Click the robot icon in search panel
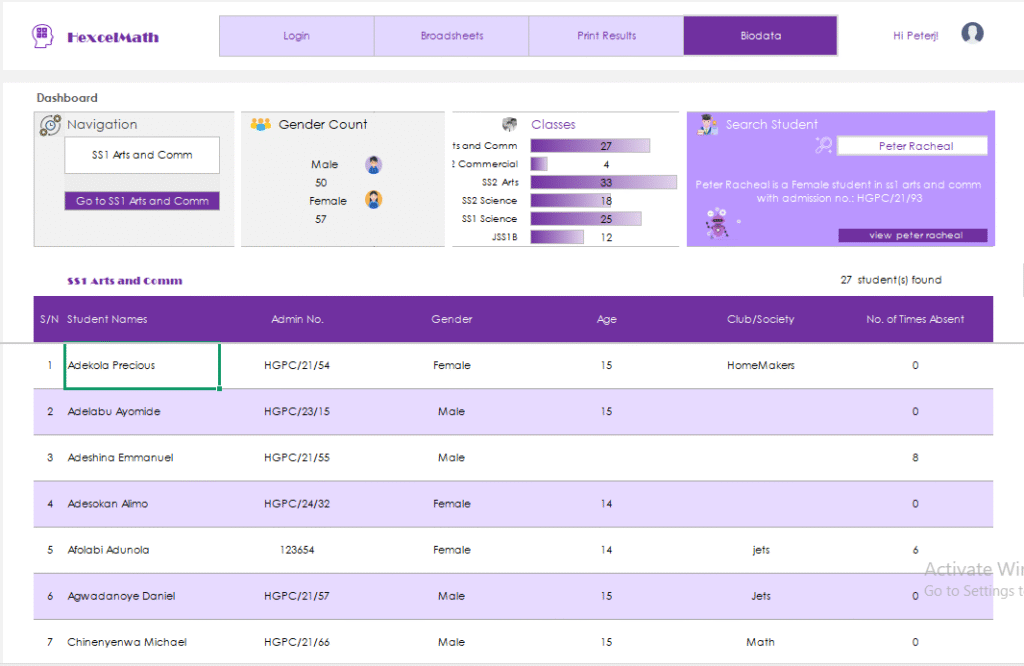 [717, 224]
